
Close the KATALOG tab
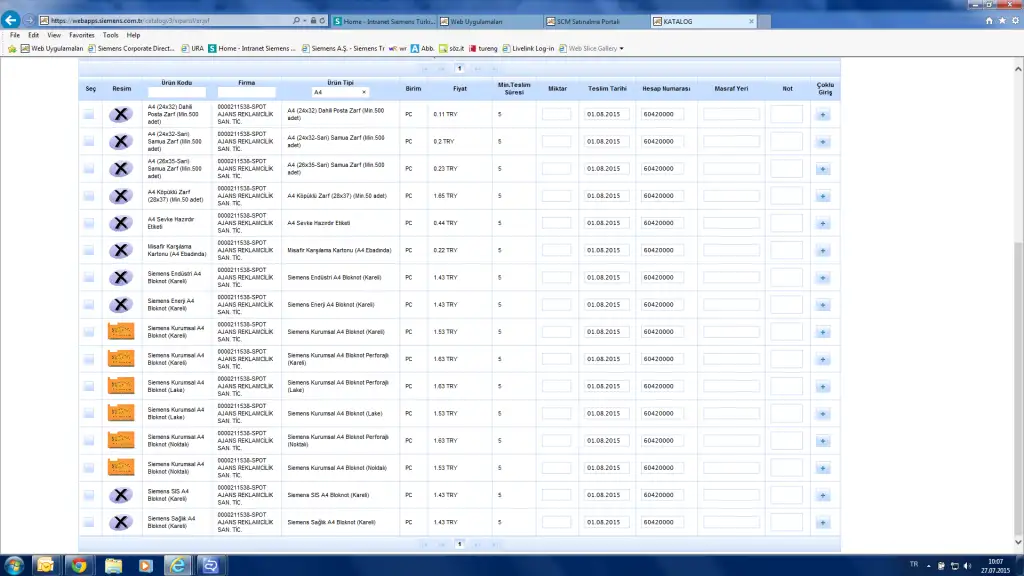pyautogui.click(x=751, y=22)
